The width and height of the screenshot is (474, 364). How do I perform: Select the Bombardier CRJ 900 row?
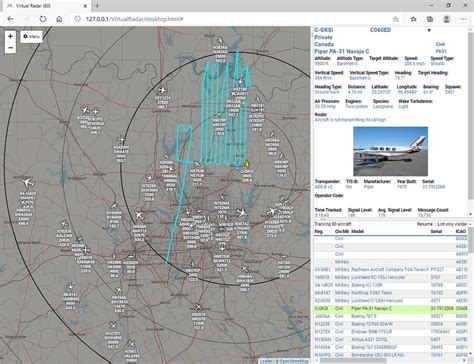click(391, 355)
